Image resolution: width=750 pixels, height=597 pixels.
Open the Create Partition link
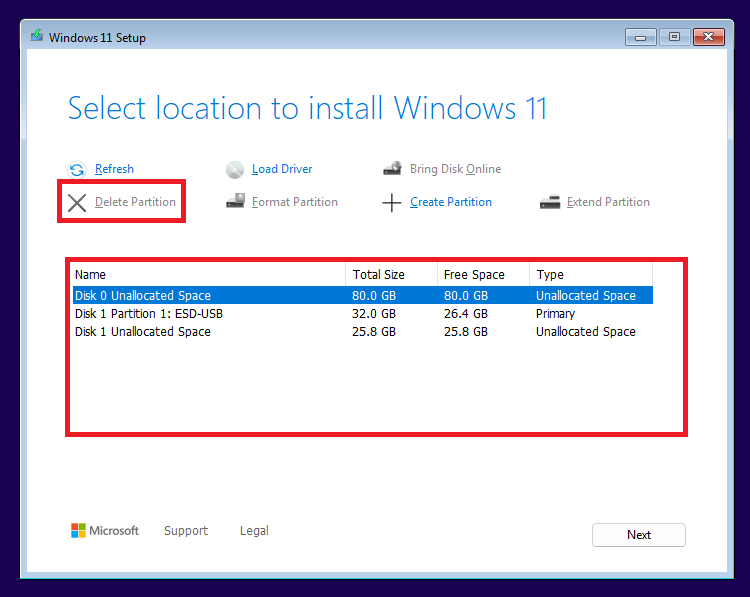click(x=451, y=202)
